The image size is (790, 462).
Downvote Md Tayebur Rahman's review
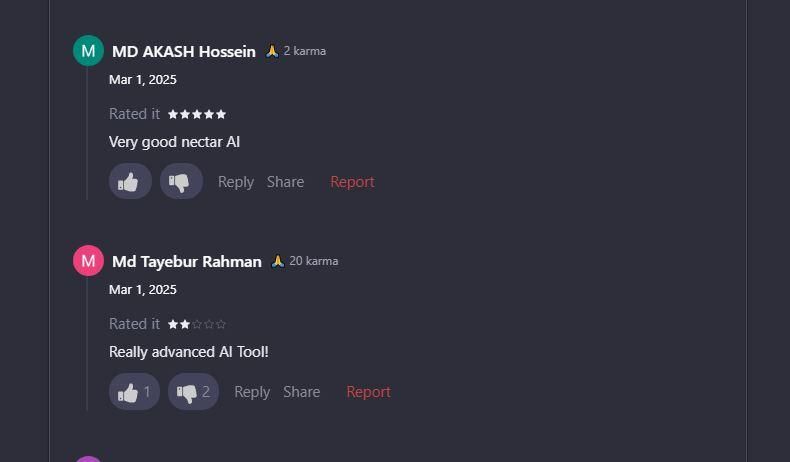click(x=193, y=392)
